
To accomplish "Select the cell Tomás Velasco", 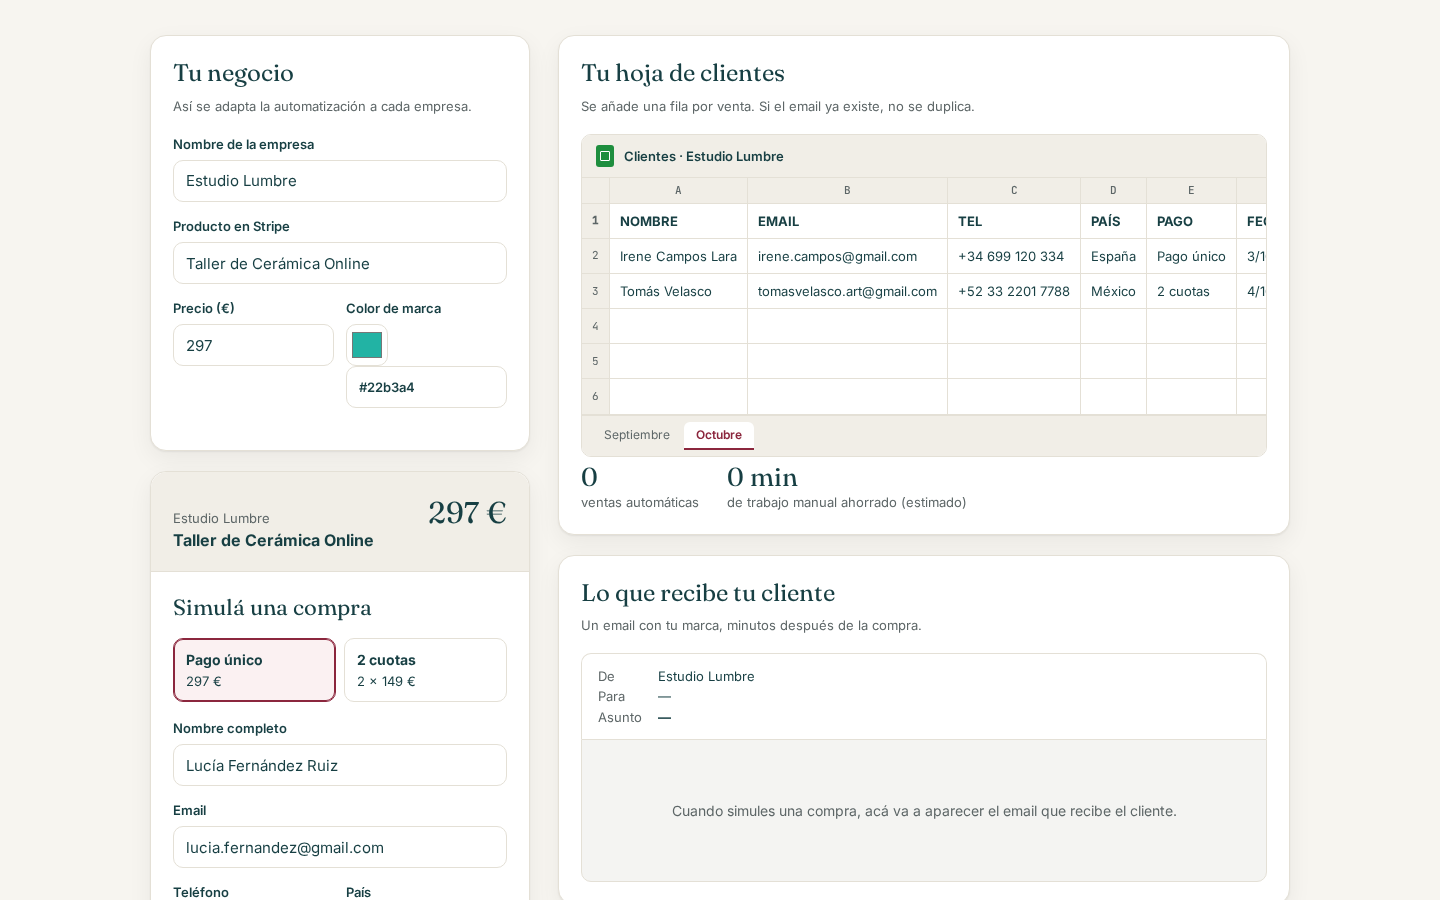I will pos(678,291).
